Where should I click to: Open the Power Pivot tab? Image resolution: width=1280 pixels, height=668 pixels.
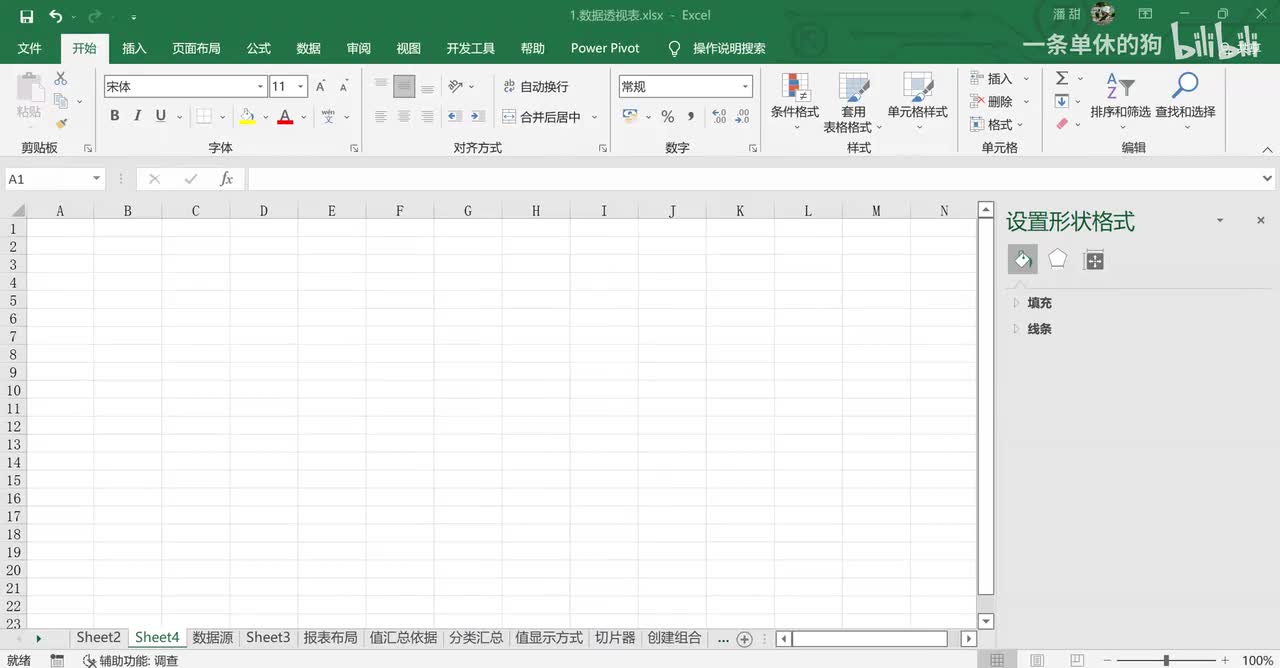605,48
